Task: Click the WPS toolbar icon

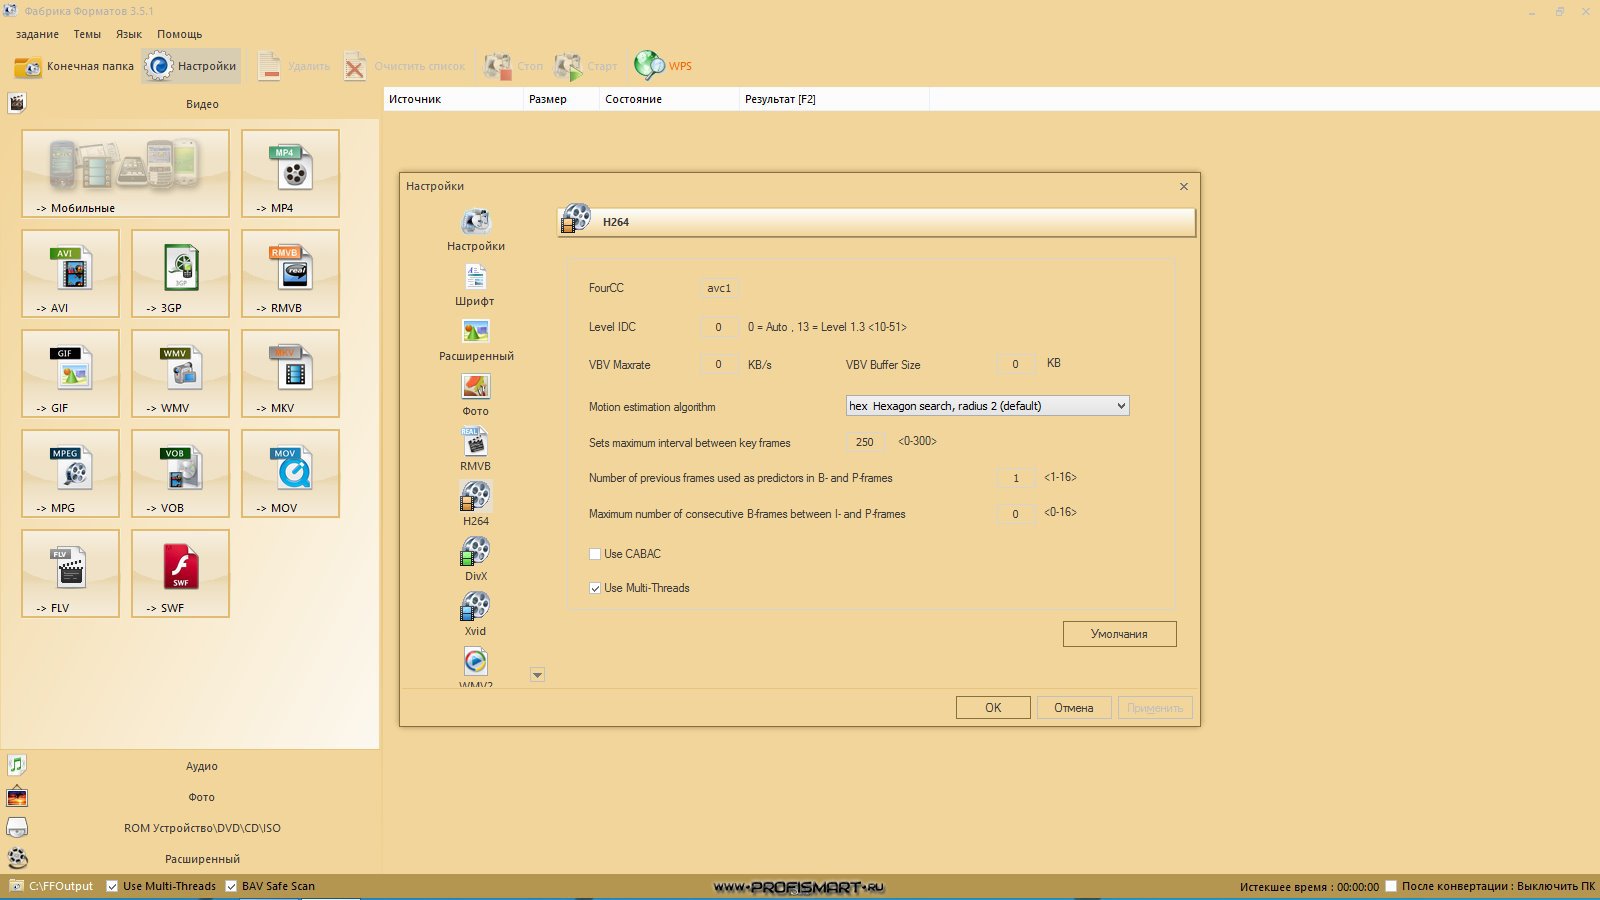Action: click(663, 66)
